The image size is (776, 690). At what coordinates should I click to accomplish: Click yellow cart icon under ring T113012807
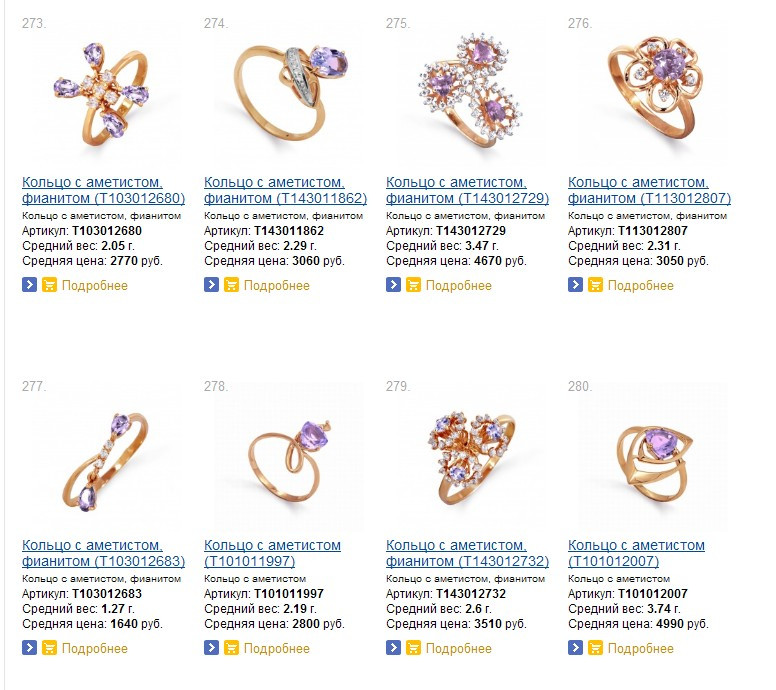[x=595, y=285]
